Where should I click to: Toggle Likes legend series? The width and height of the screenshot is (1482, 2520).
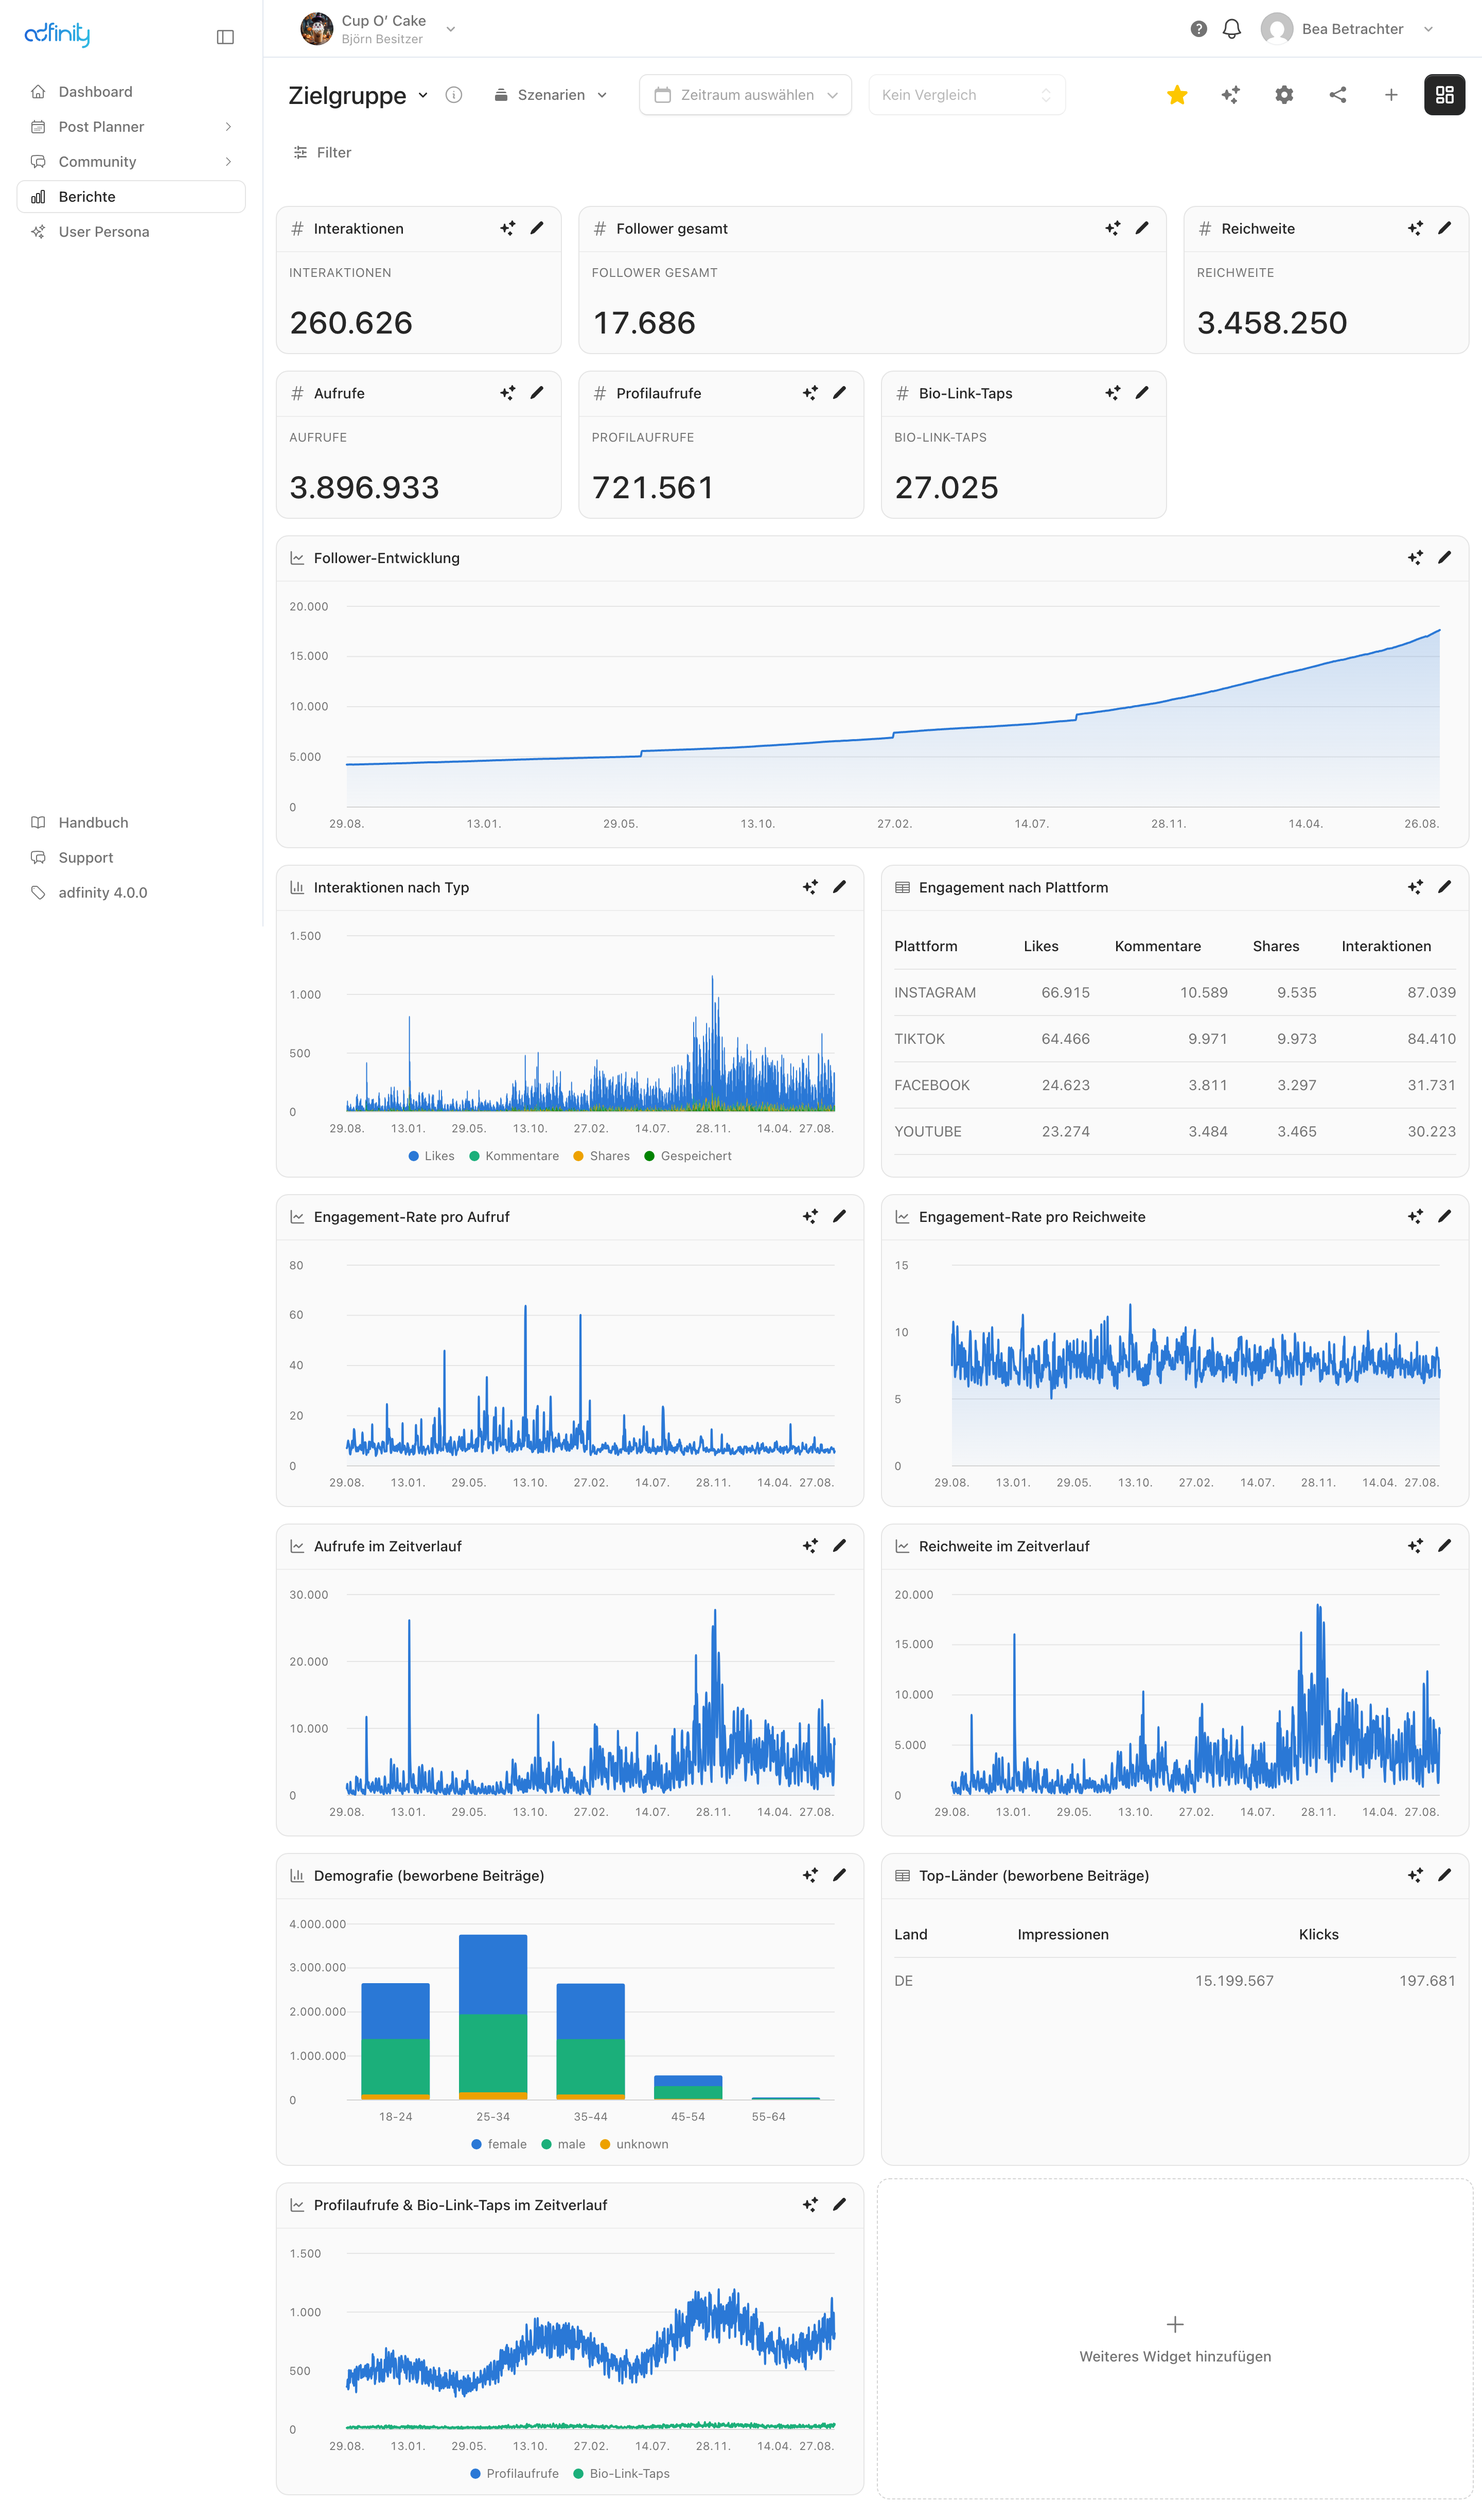click(x=431, y=1156)
